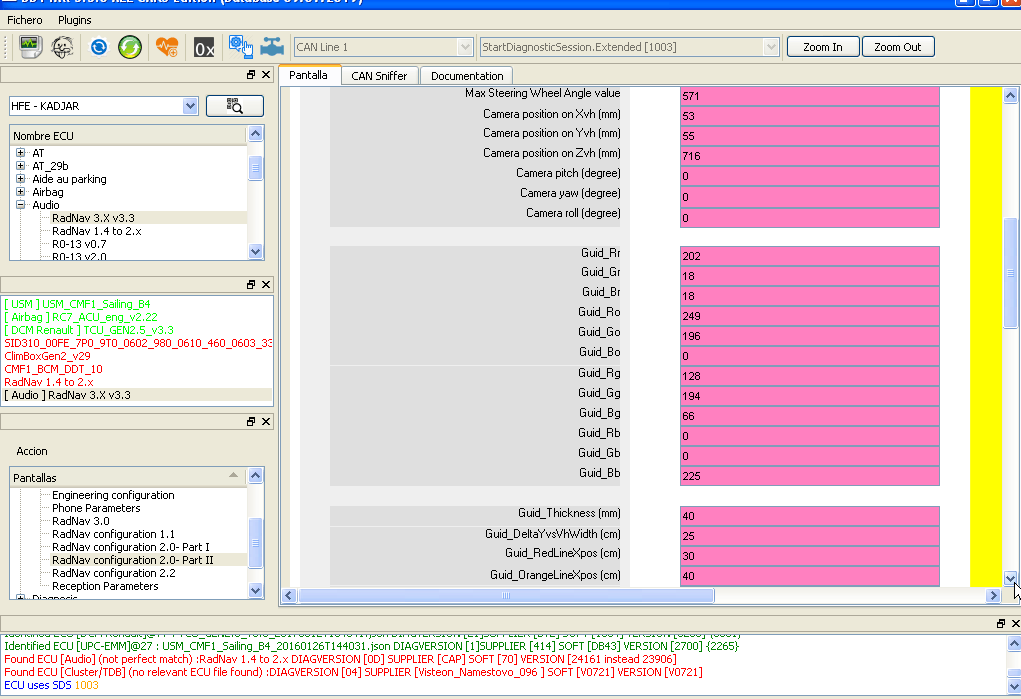The image size is (1021, 699).
Task: Click the Zoom In button
Action: (x=823, y=47)
